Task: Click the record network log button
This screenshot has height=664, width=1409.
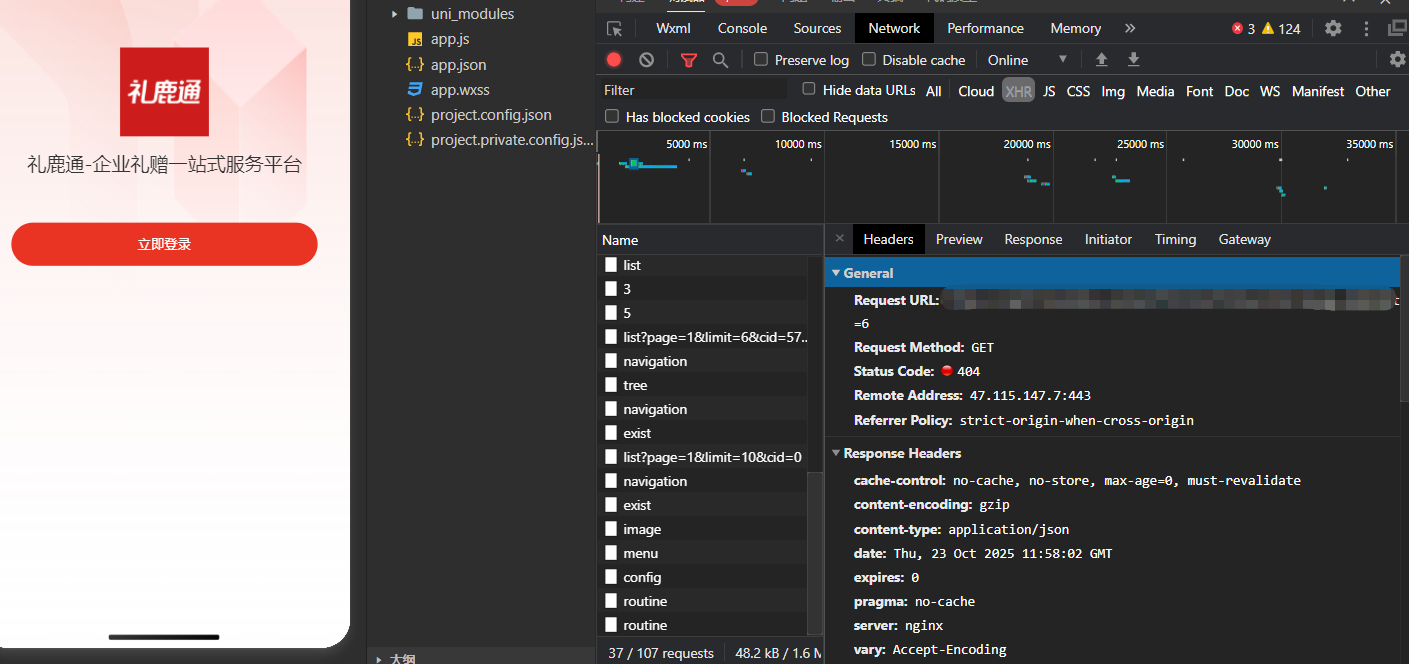Action: 614,60
